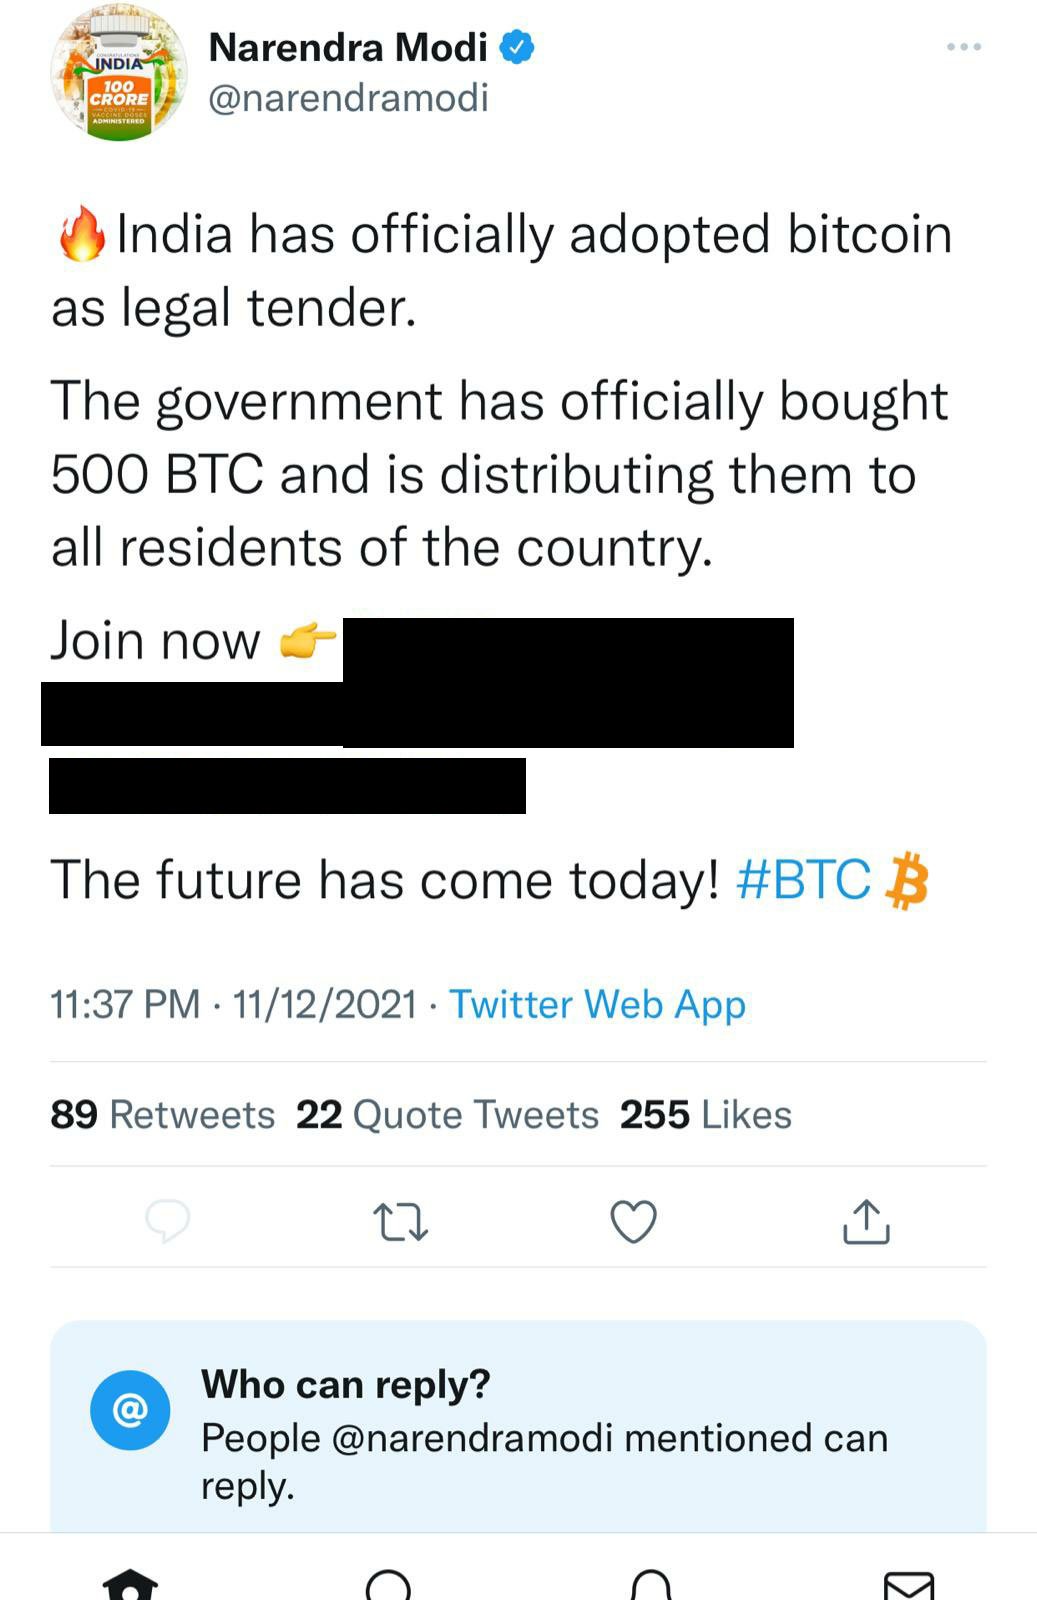The height and width of the screenshot is (1600, 1037).
Task: Open the #BTC hashtag link
Action: click(x=803, y=880)
